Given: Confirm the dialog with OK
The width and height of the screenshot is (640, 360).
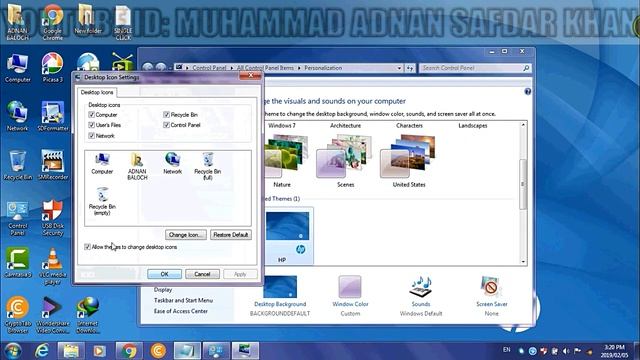Looking at the screenshot, I should pyautogui.click(x=164, y=274).
